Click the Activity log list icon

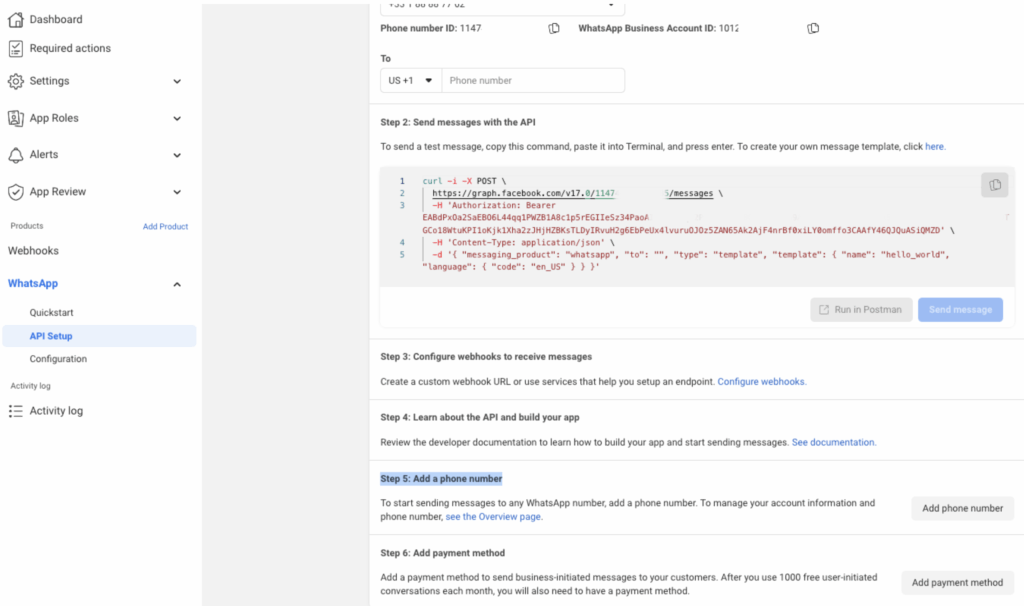[16, 411]
